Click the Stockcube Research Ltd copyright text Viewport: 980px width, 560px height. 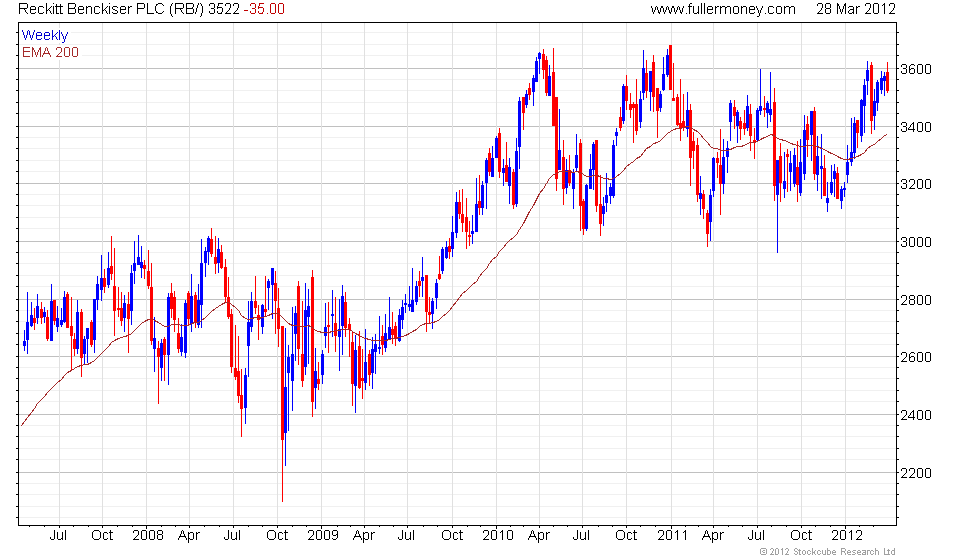828,552
